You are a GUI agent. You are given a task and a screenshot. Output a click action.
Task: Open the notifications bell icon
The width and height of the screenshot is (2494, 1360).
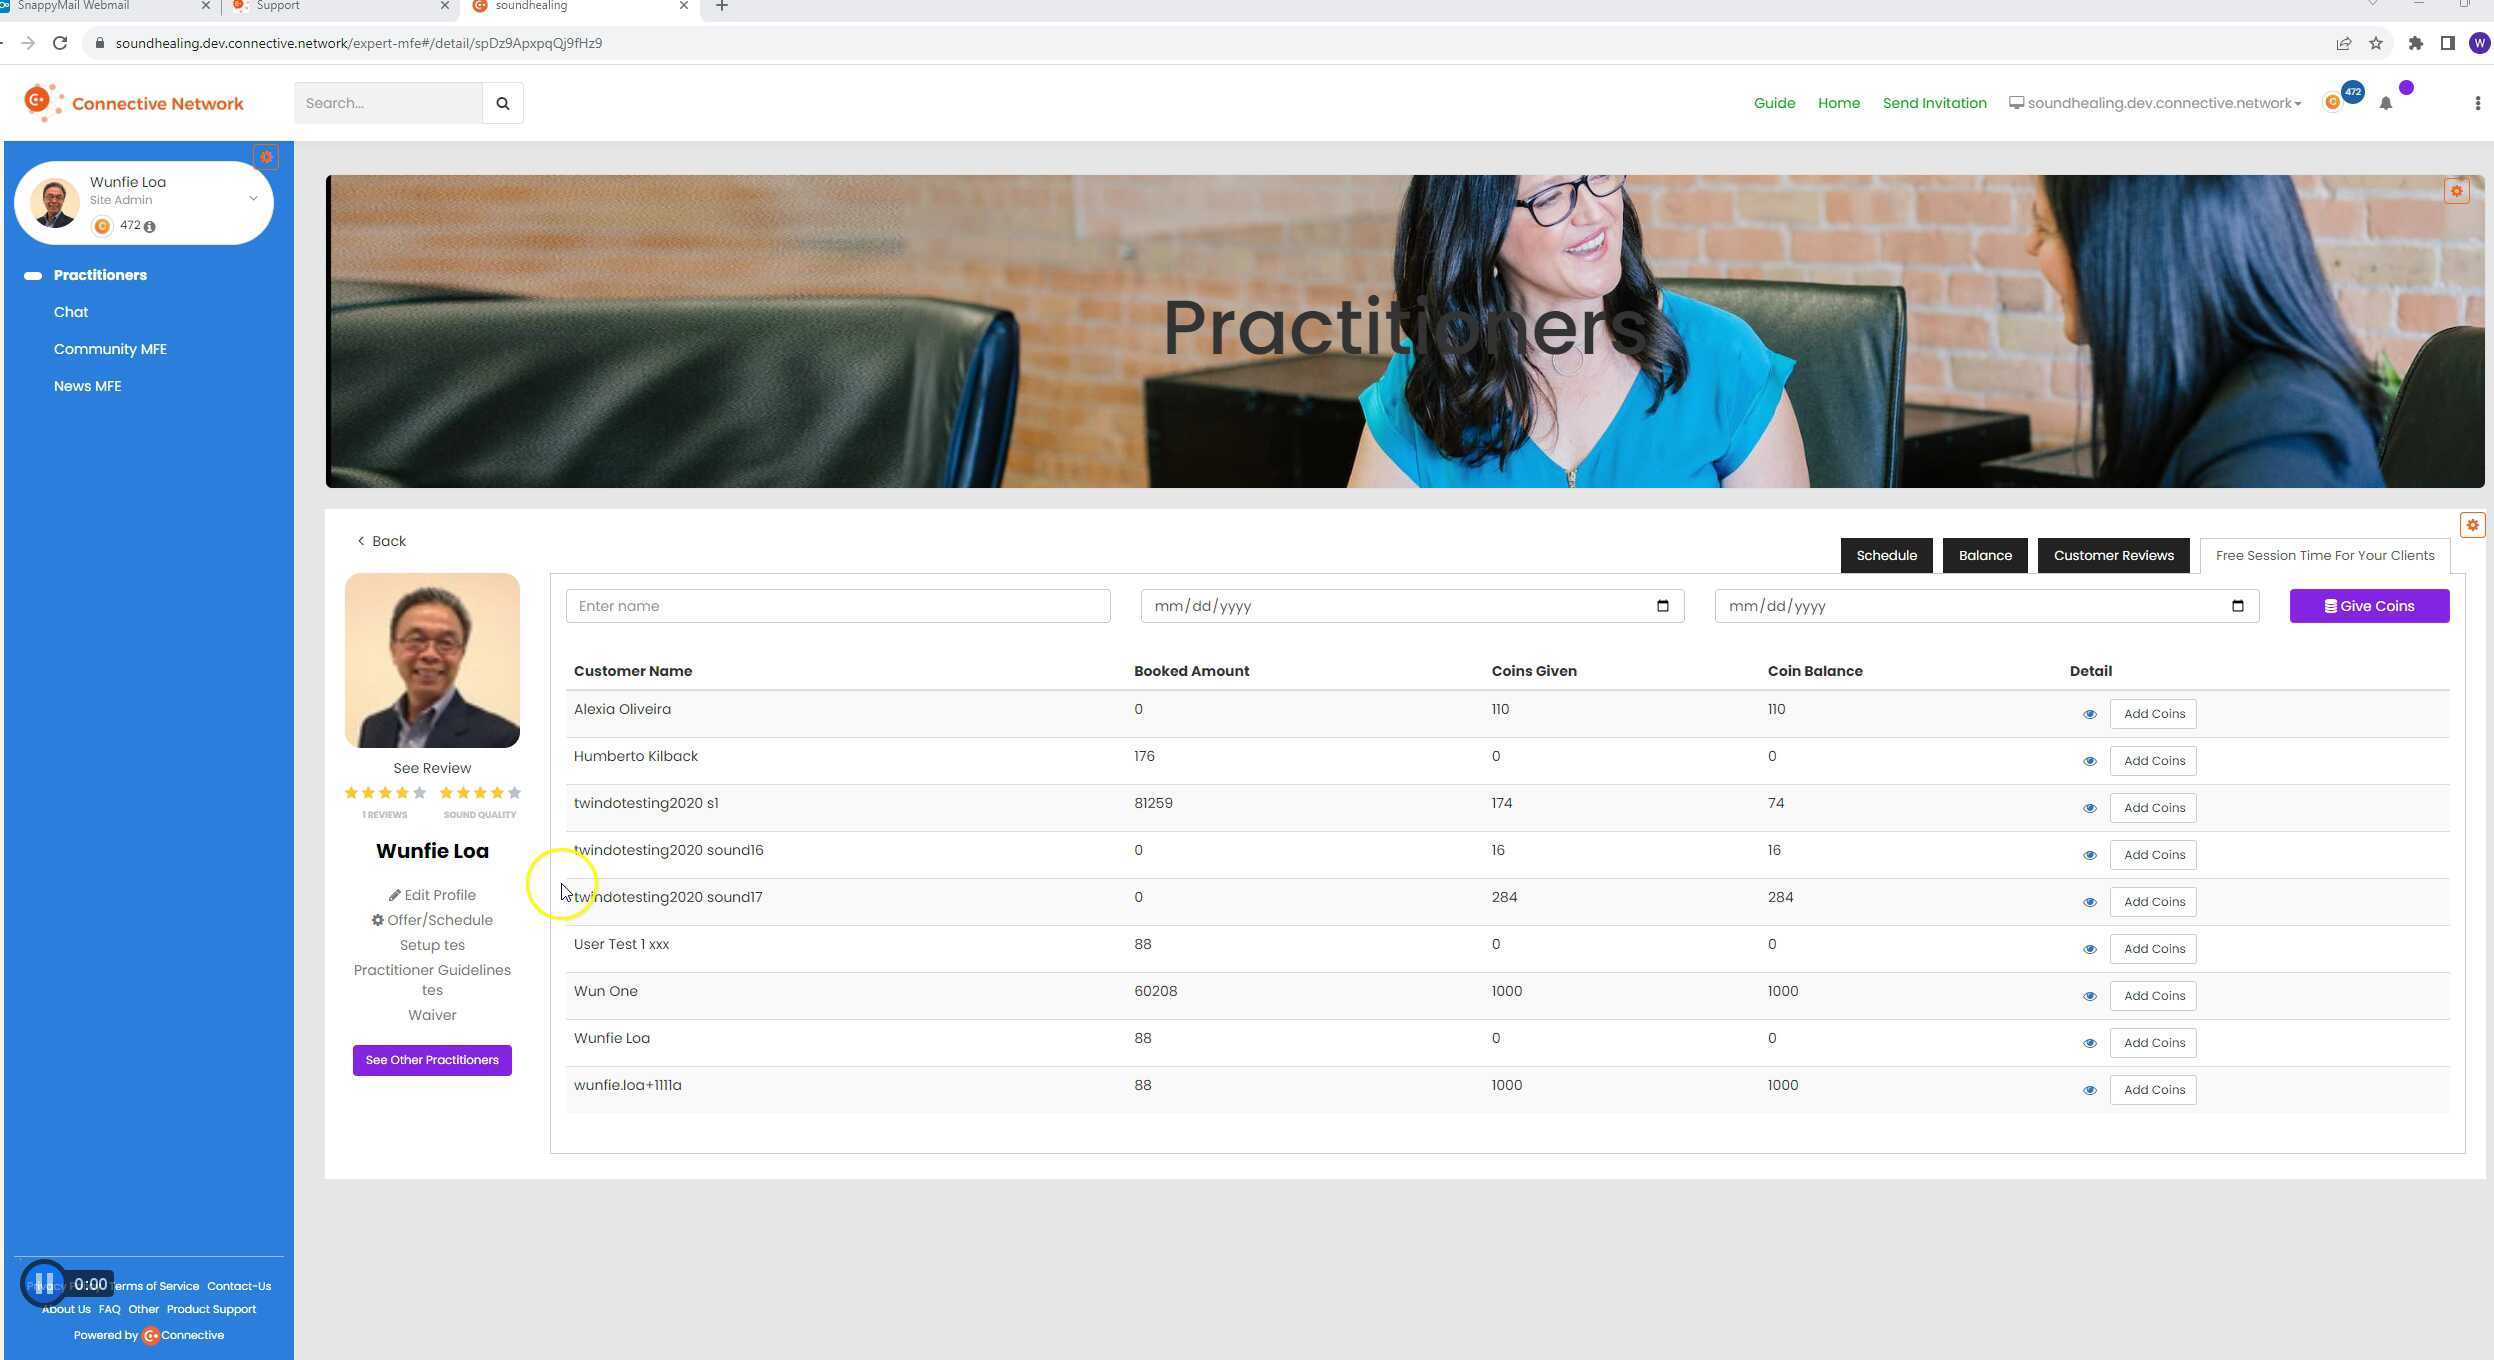click(x=2385, y=103)
